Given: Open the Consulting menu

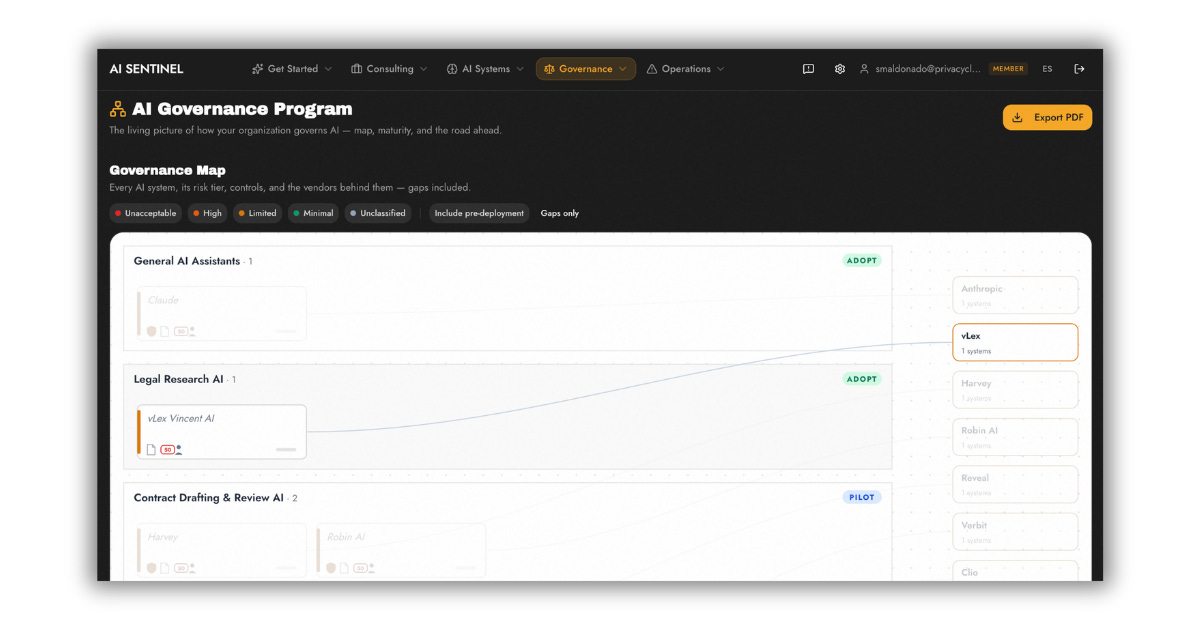Looking at the screenshot, I should pyautogui.click(x=389, y=69).
